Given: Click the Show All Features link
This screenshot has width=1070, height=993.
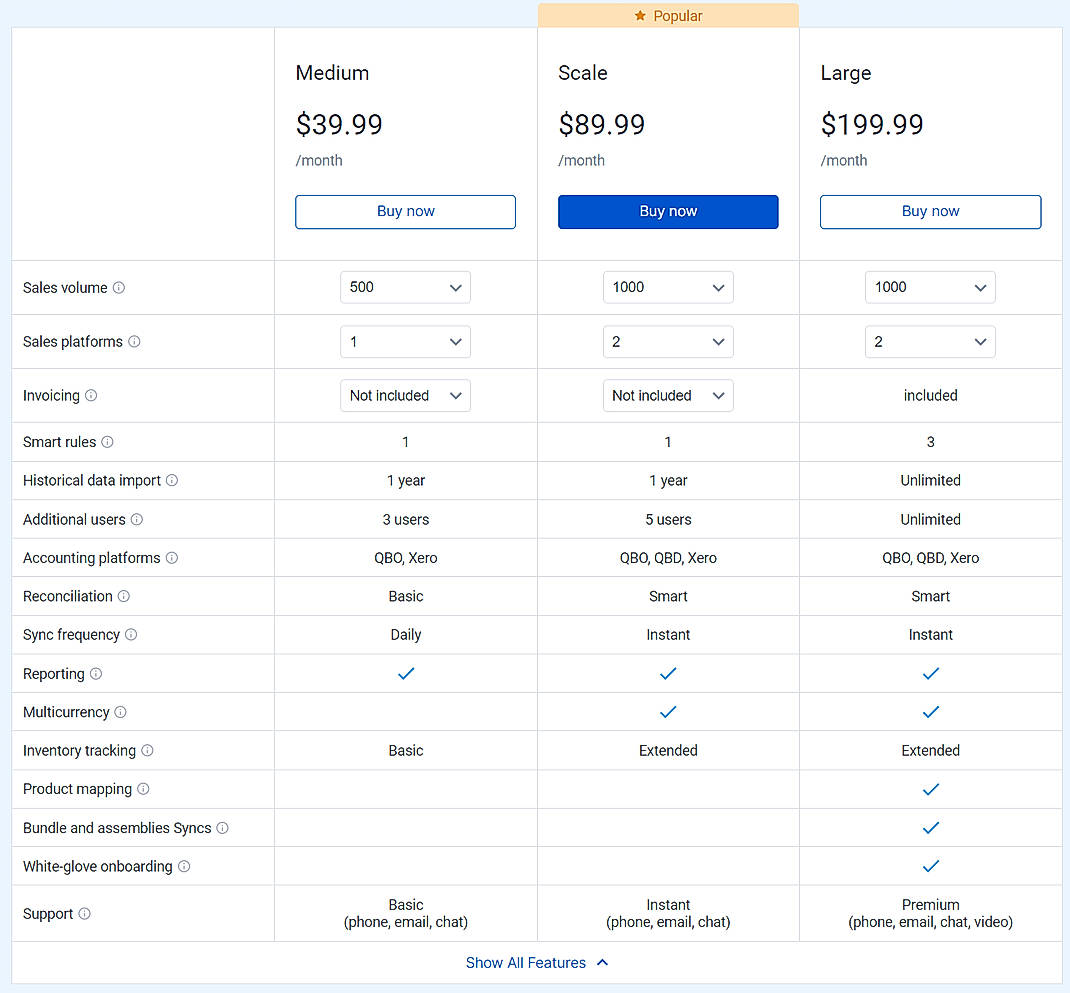Looking at the screenshot, I should pos(525,962).
